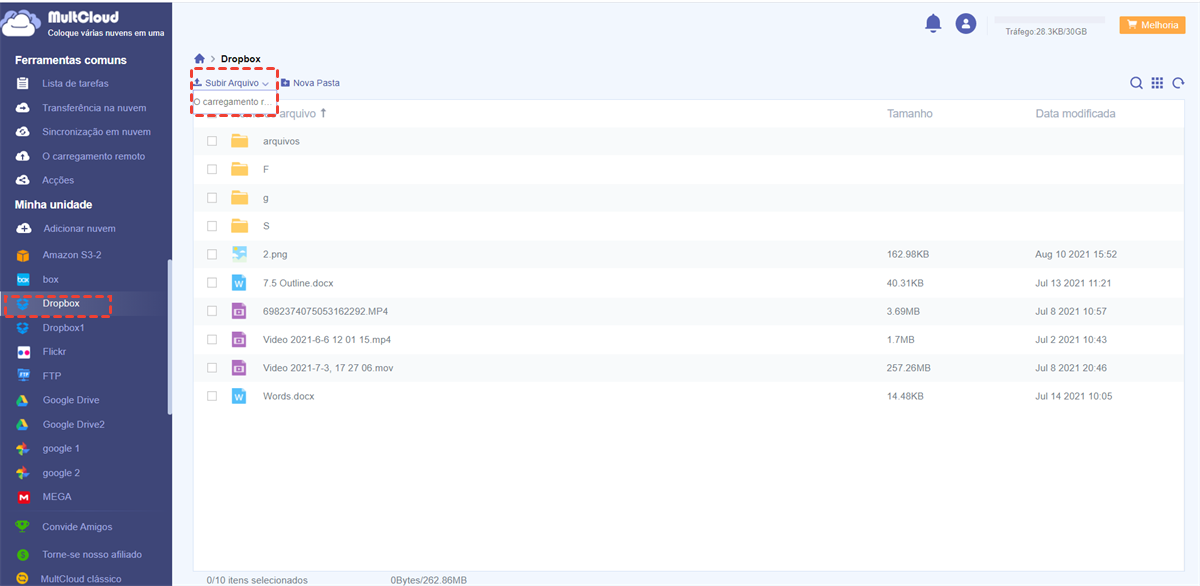Click the O carregamento remoto upload icon

(23, 156)
